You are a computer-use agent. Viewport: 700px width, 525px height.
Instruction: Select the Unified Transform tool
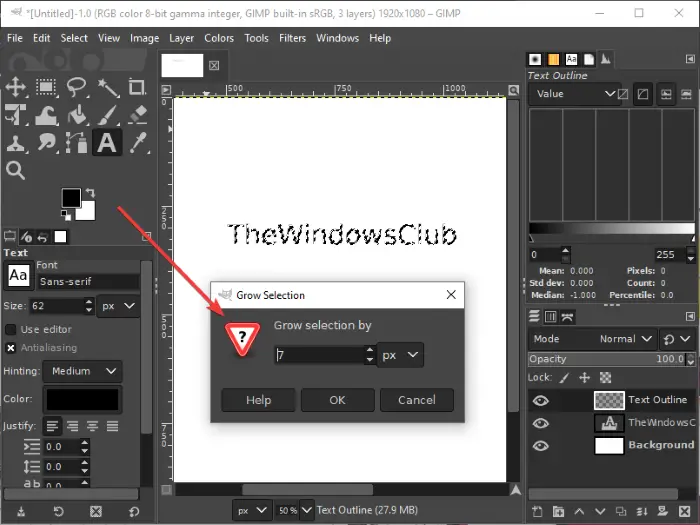16,115
